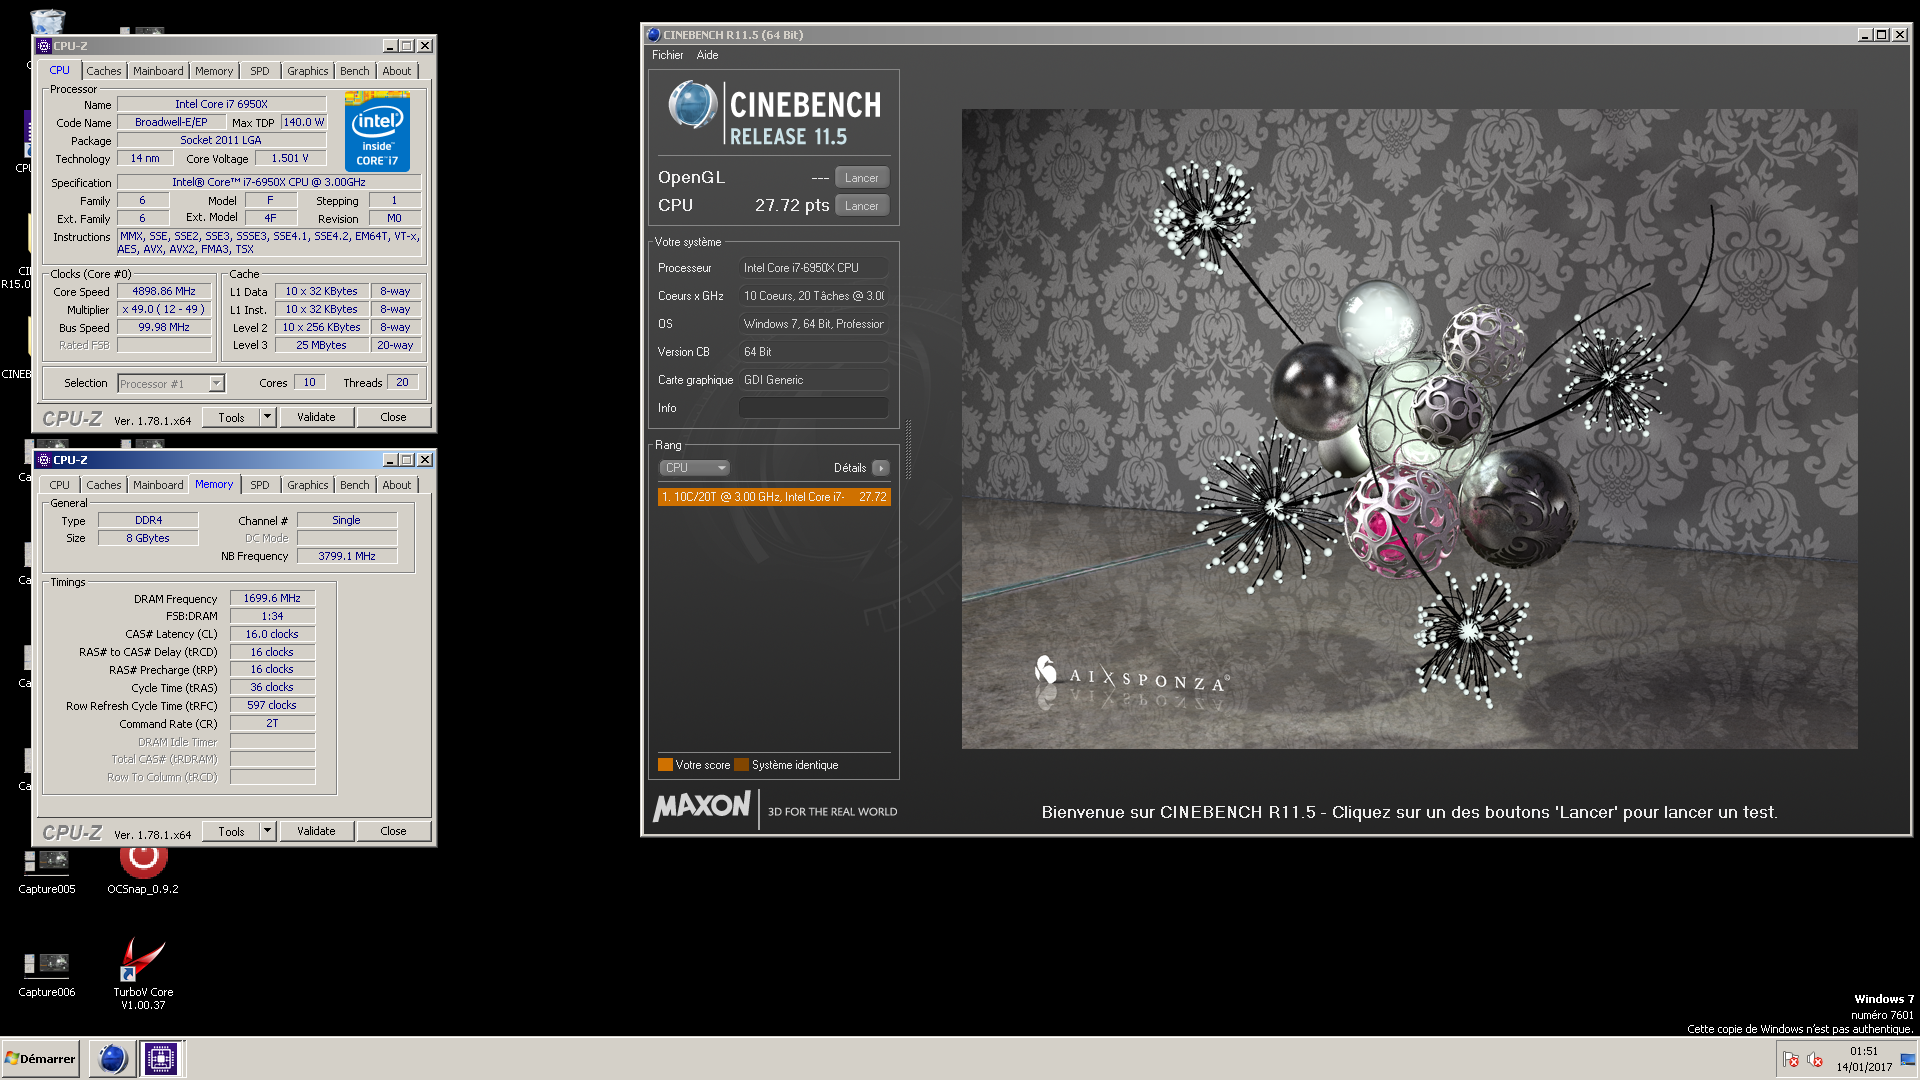Viewport: 1920px width, 1080px height.
Task: Click the MAXON logo in Cinebench
Action: pos(702,806)
